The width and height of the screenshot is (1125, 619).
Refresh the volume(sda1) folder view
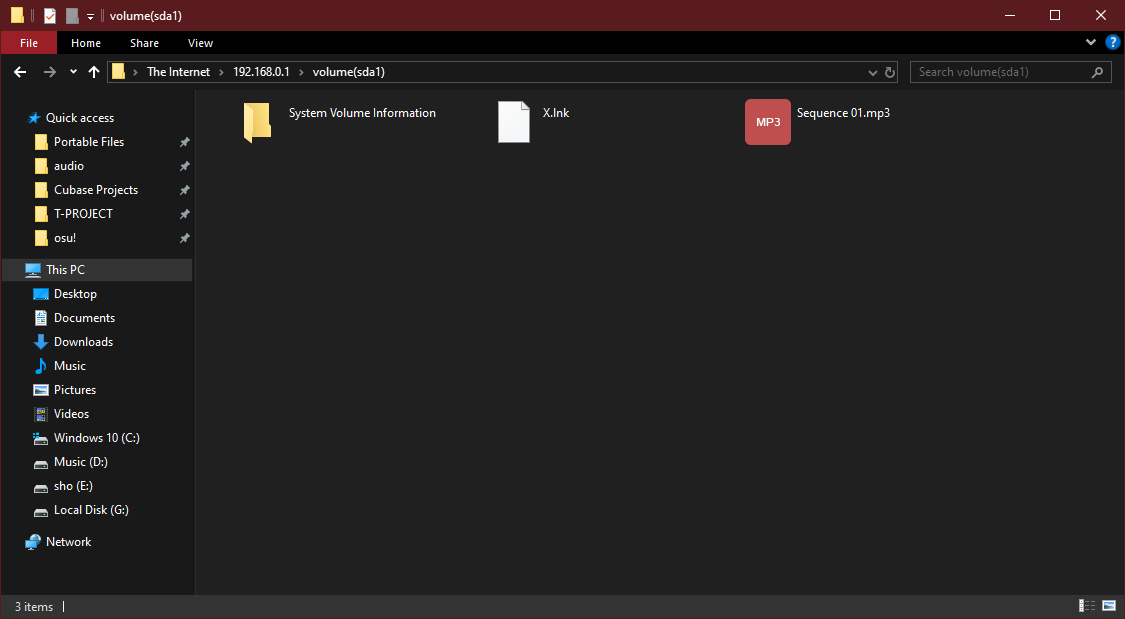890,72
